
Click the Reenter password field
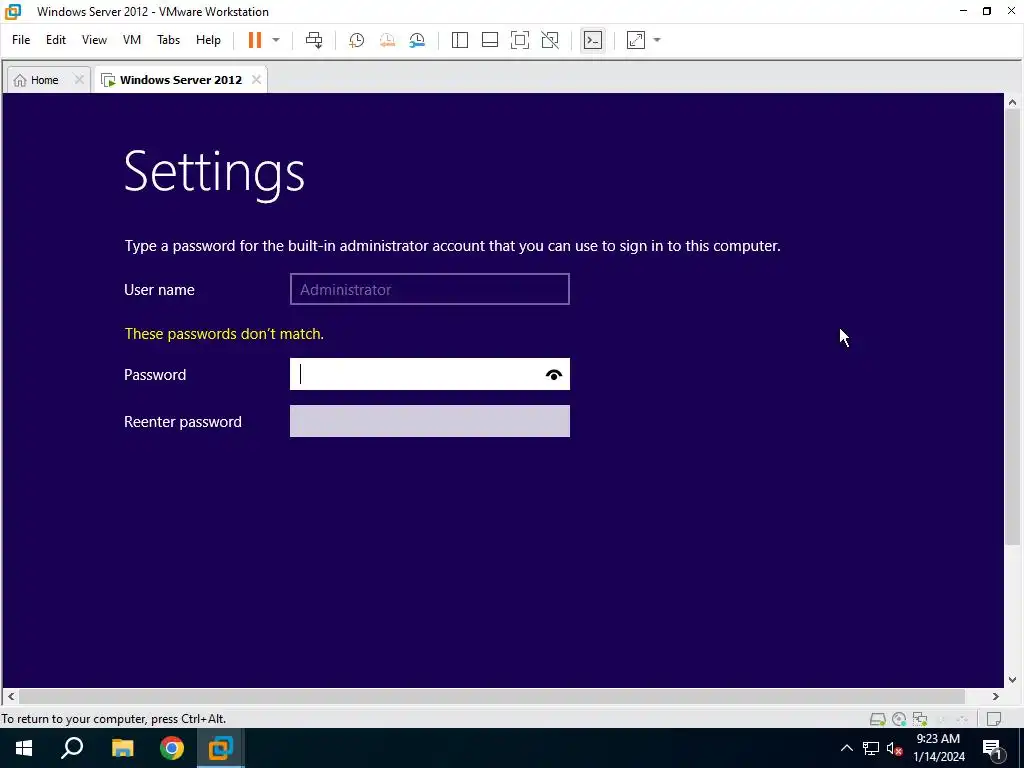click(x=430, y=421)
